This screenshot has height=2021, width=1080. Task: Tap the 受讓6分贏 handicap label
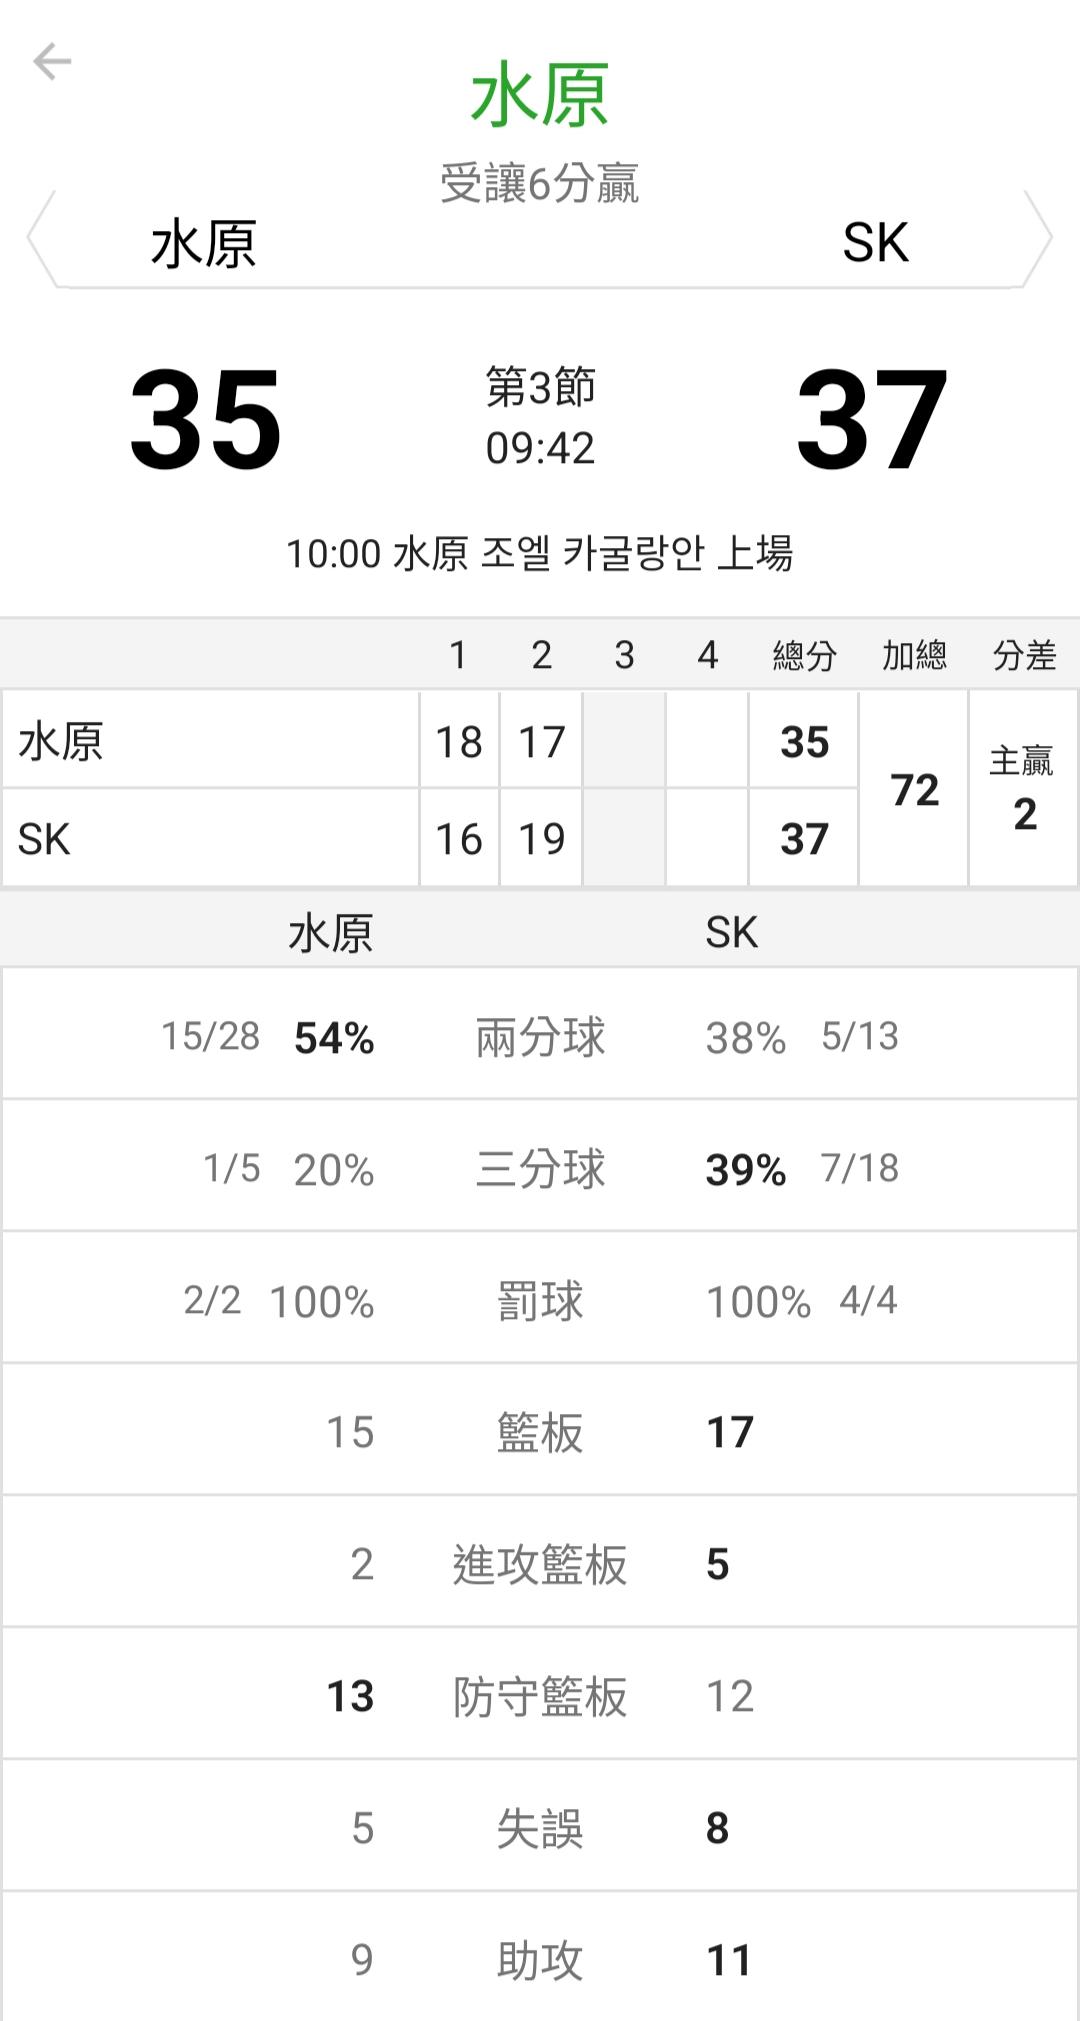tap(540, 184)
